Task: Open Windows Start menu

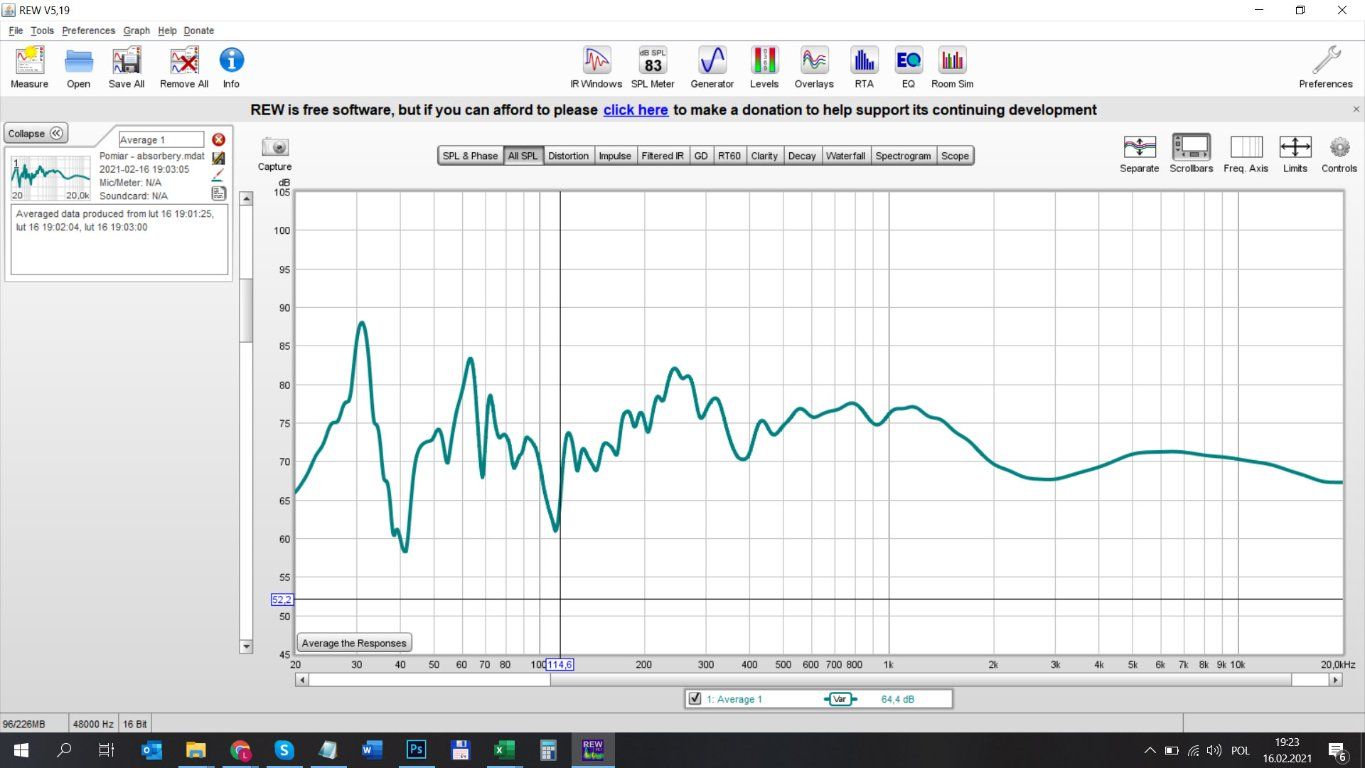Action: coord(20,750)
